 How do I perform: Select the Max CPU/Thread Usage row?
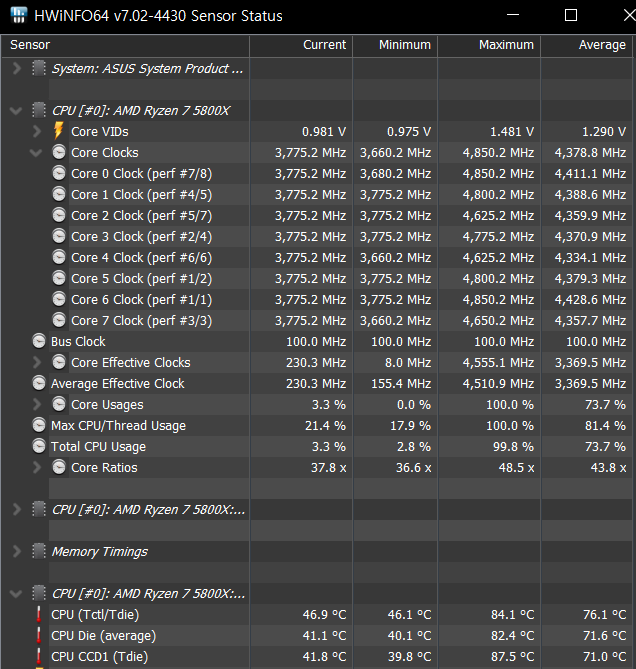317,426
